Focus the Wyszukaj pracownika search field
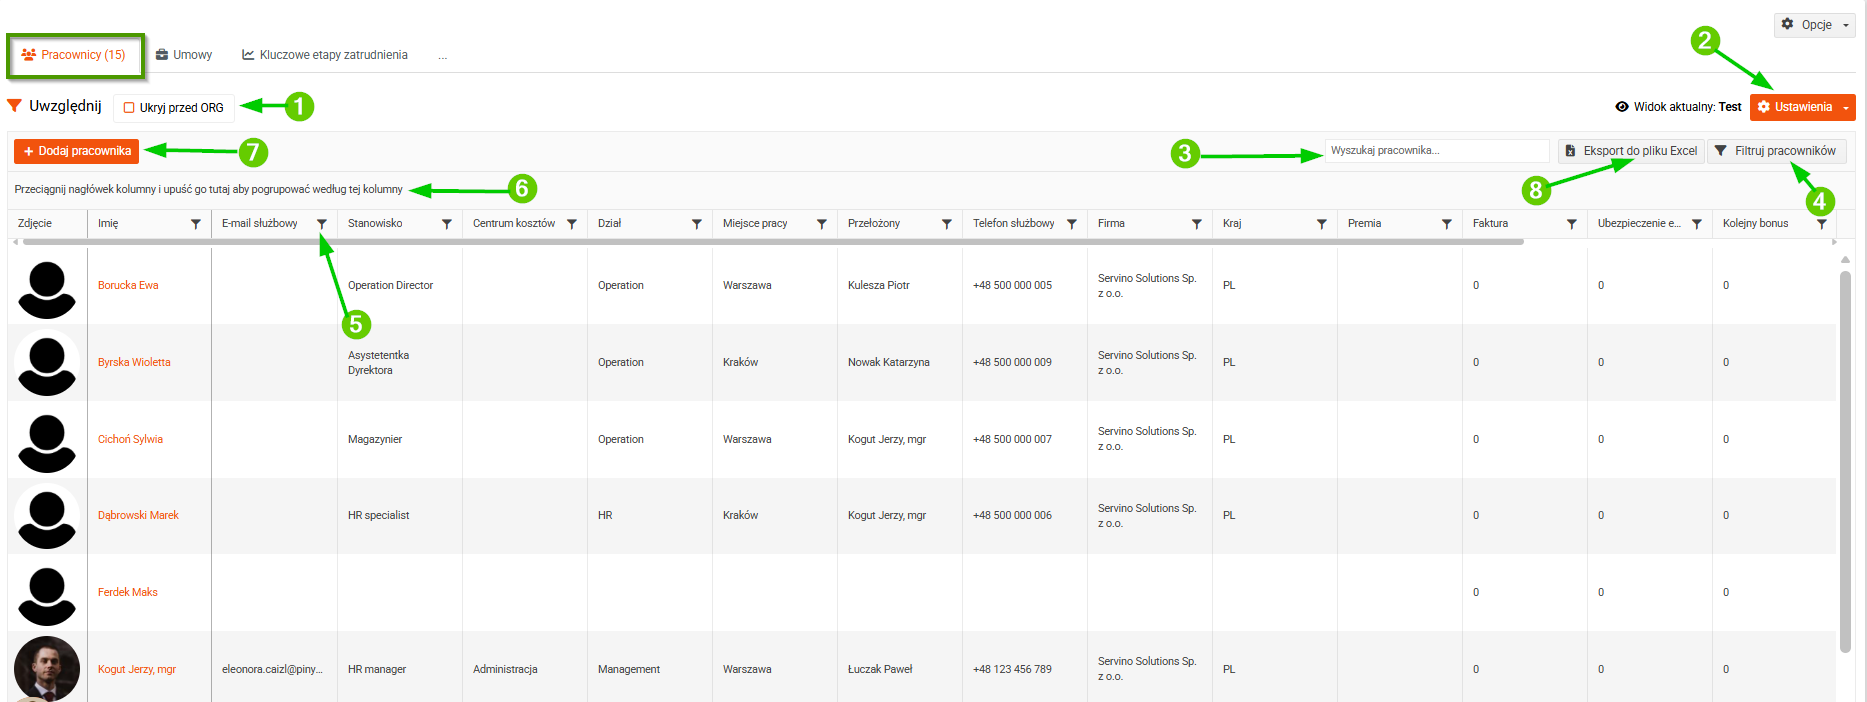The image size is (1867, 702). coord(1437,151)
